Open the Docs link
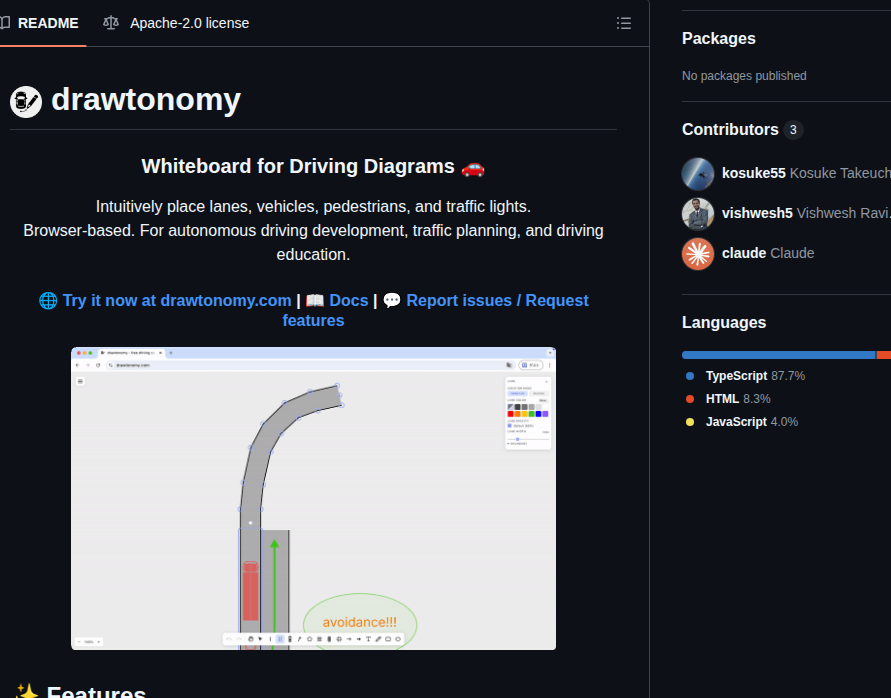 [348, 300]
